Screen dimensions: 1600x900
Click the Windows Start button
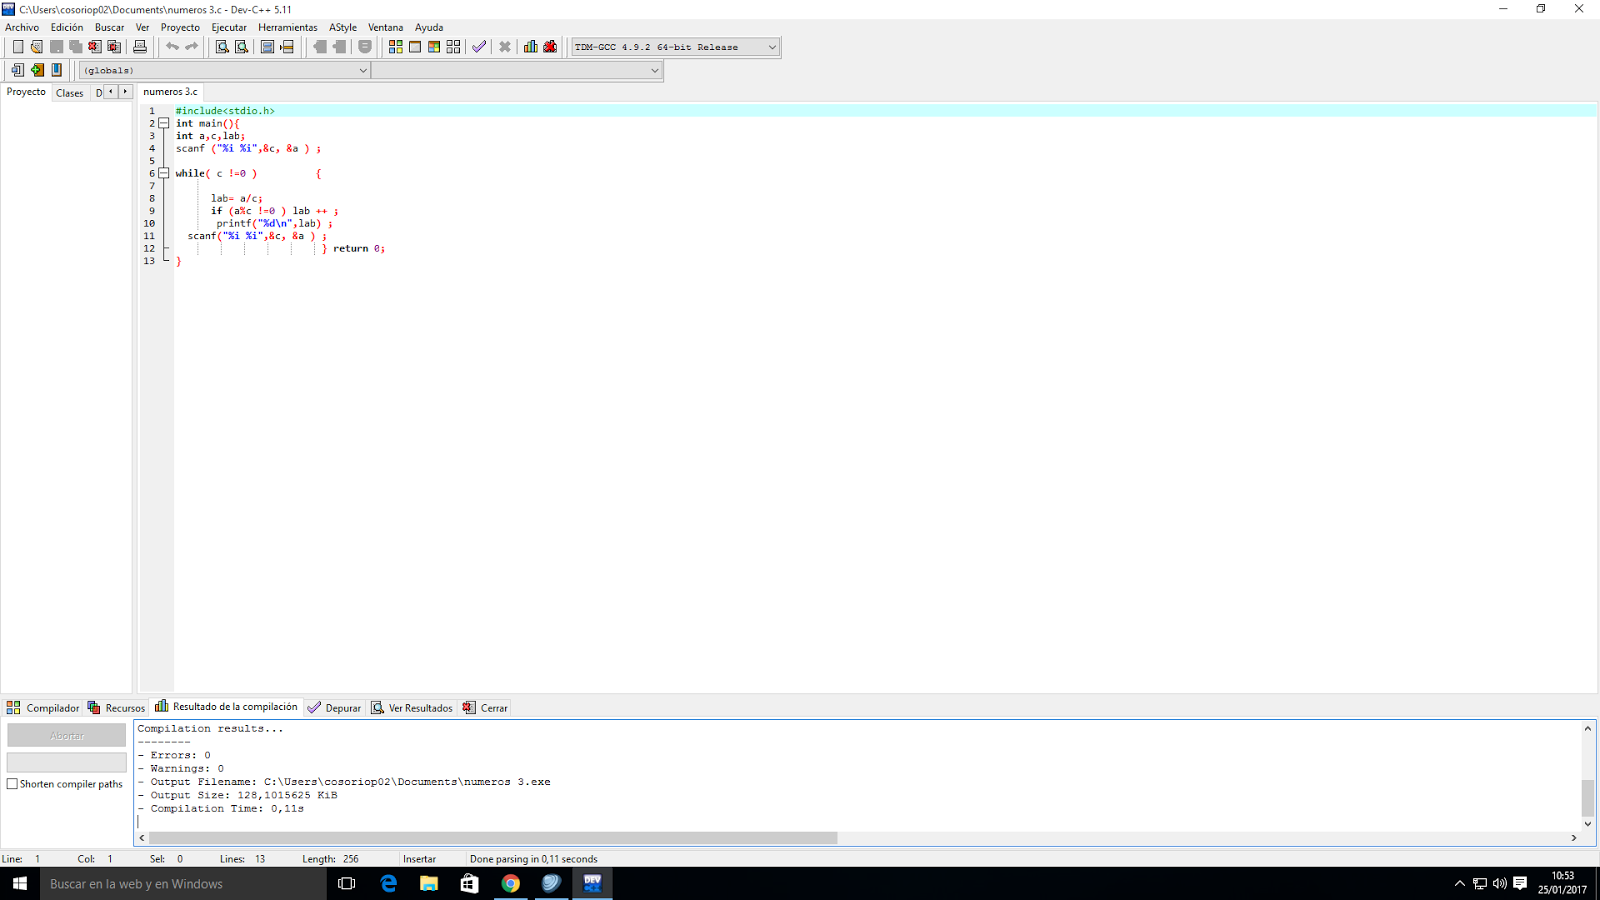click(x=19, y=883)
